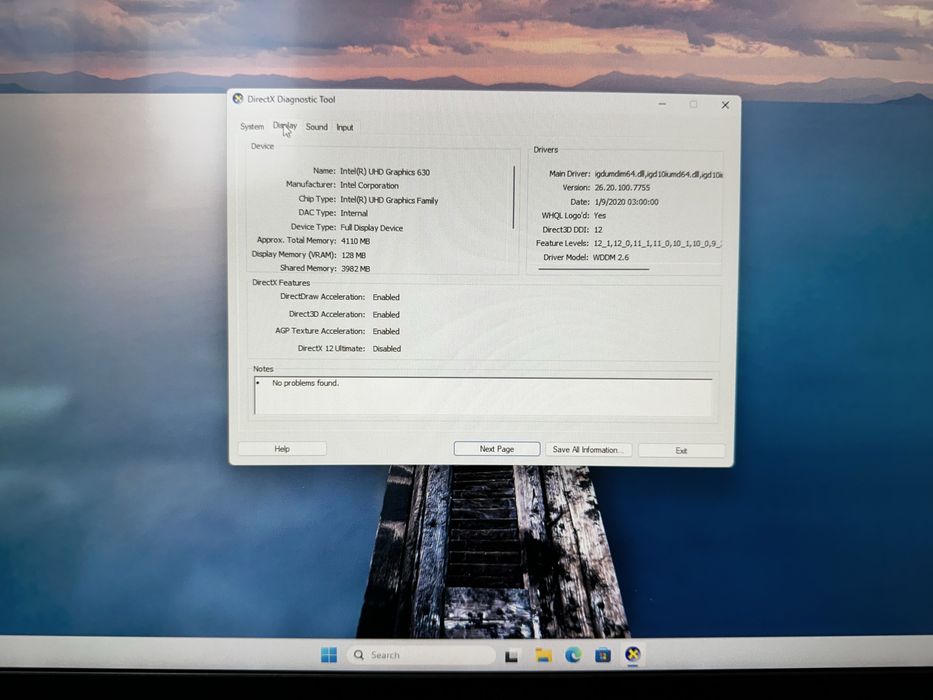Viewport: 933px width, 700px height.
Task: Open the Windows Start menu
Action: (328, 655)
